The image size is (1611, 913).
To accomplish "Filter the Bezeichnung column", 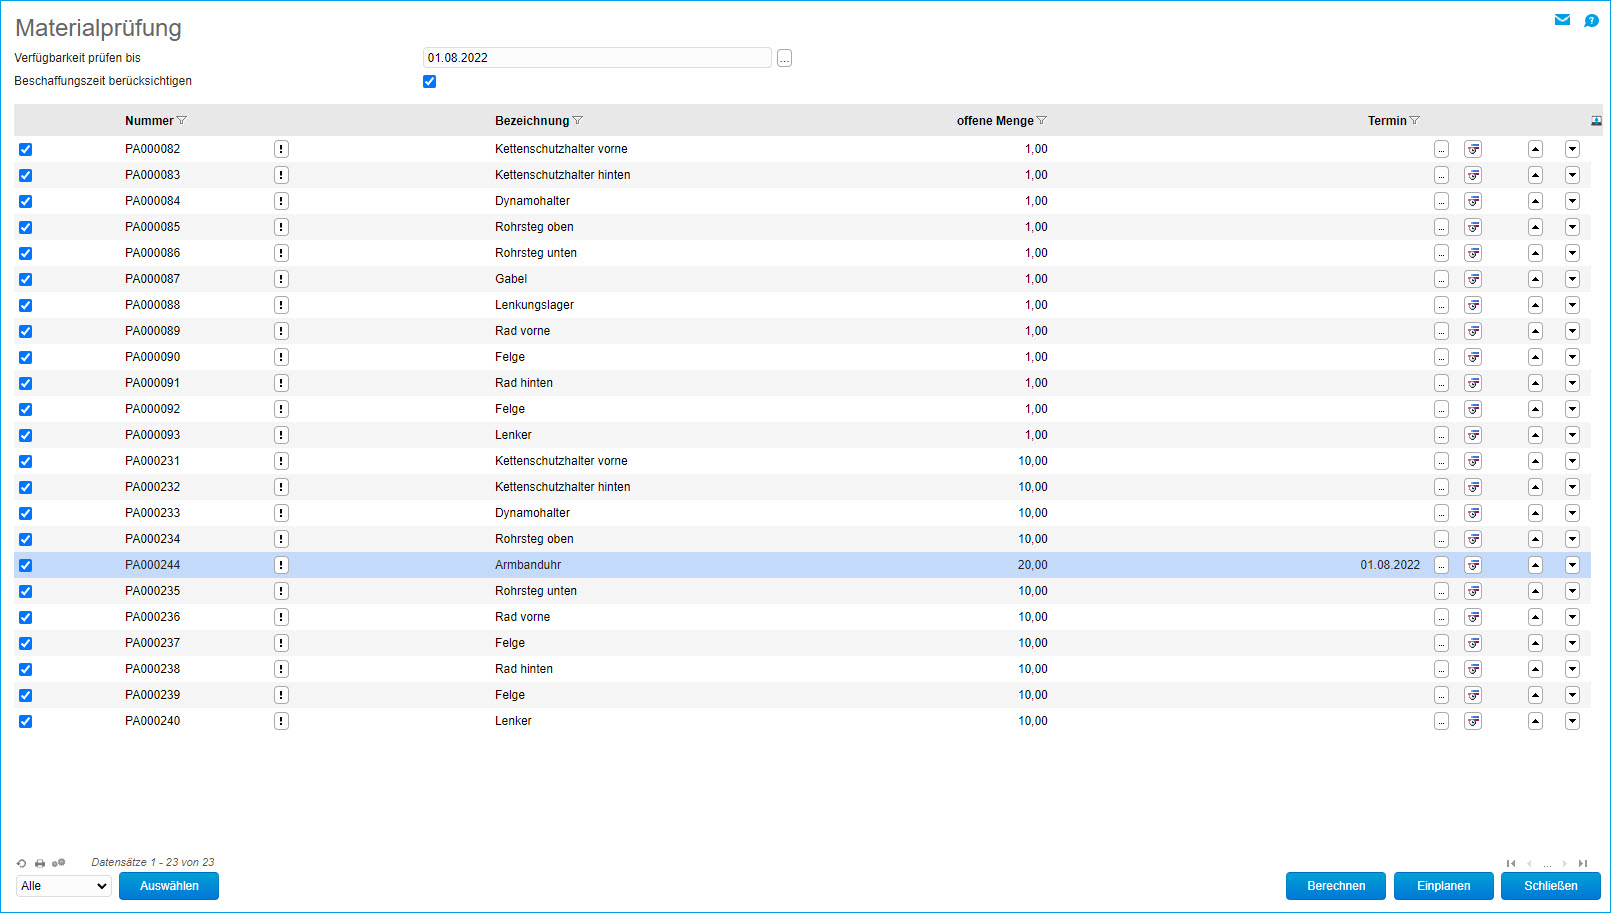I will 577,121.
